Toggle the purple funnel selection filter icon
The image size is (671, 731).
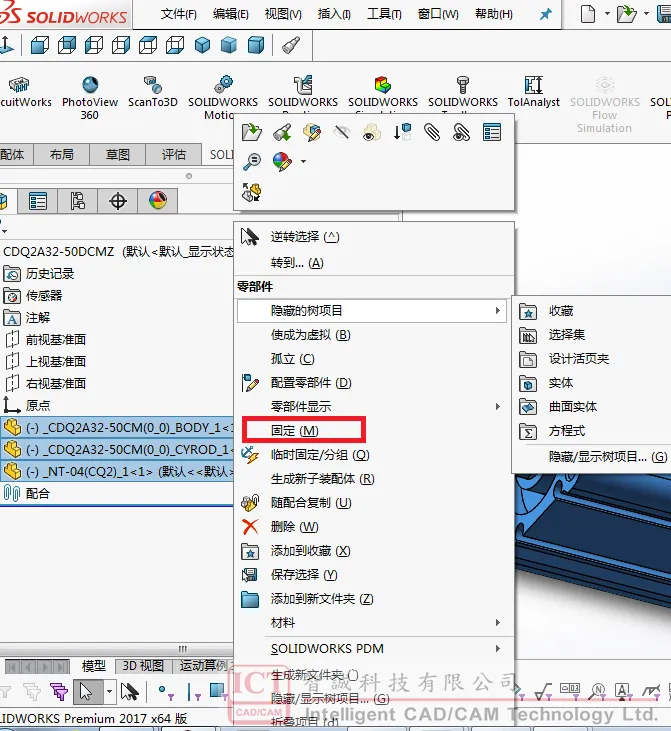click(x=59, y=692)
